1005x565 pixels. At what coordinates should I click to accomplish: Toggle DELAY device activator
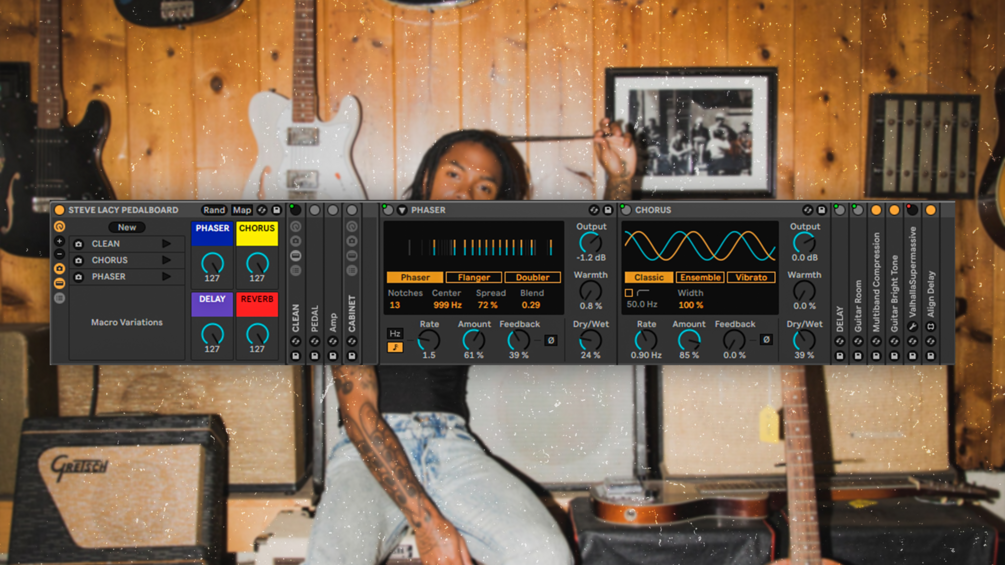pos(839,210)
